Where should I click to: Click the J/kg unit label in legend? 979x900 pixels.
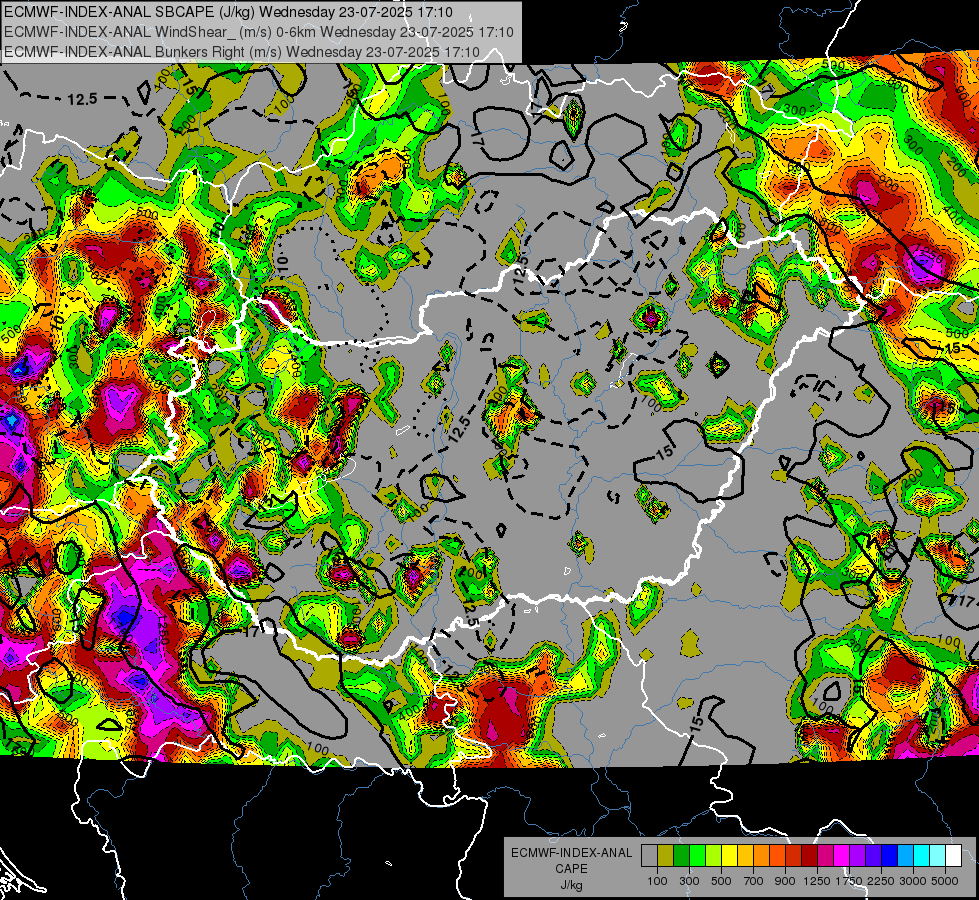pos(571,885)
